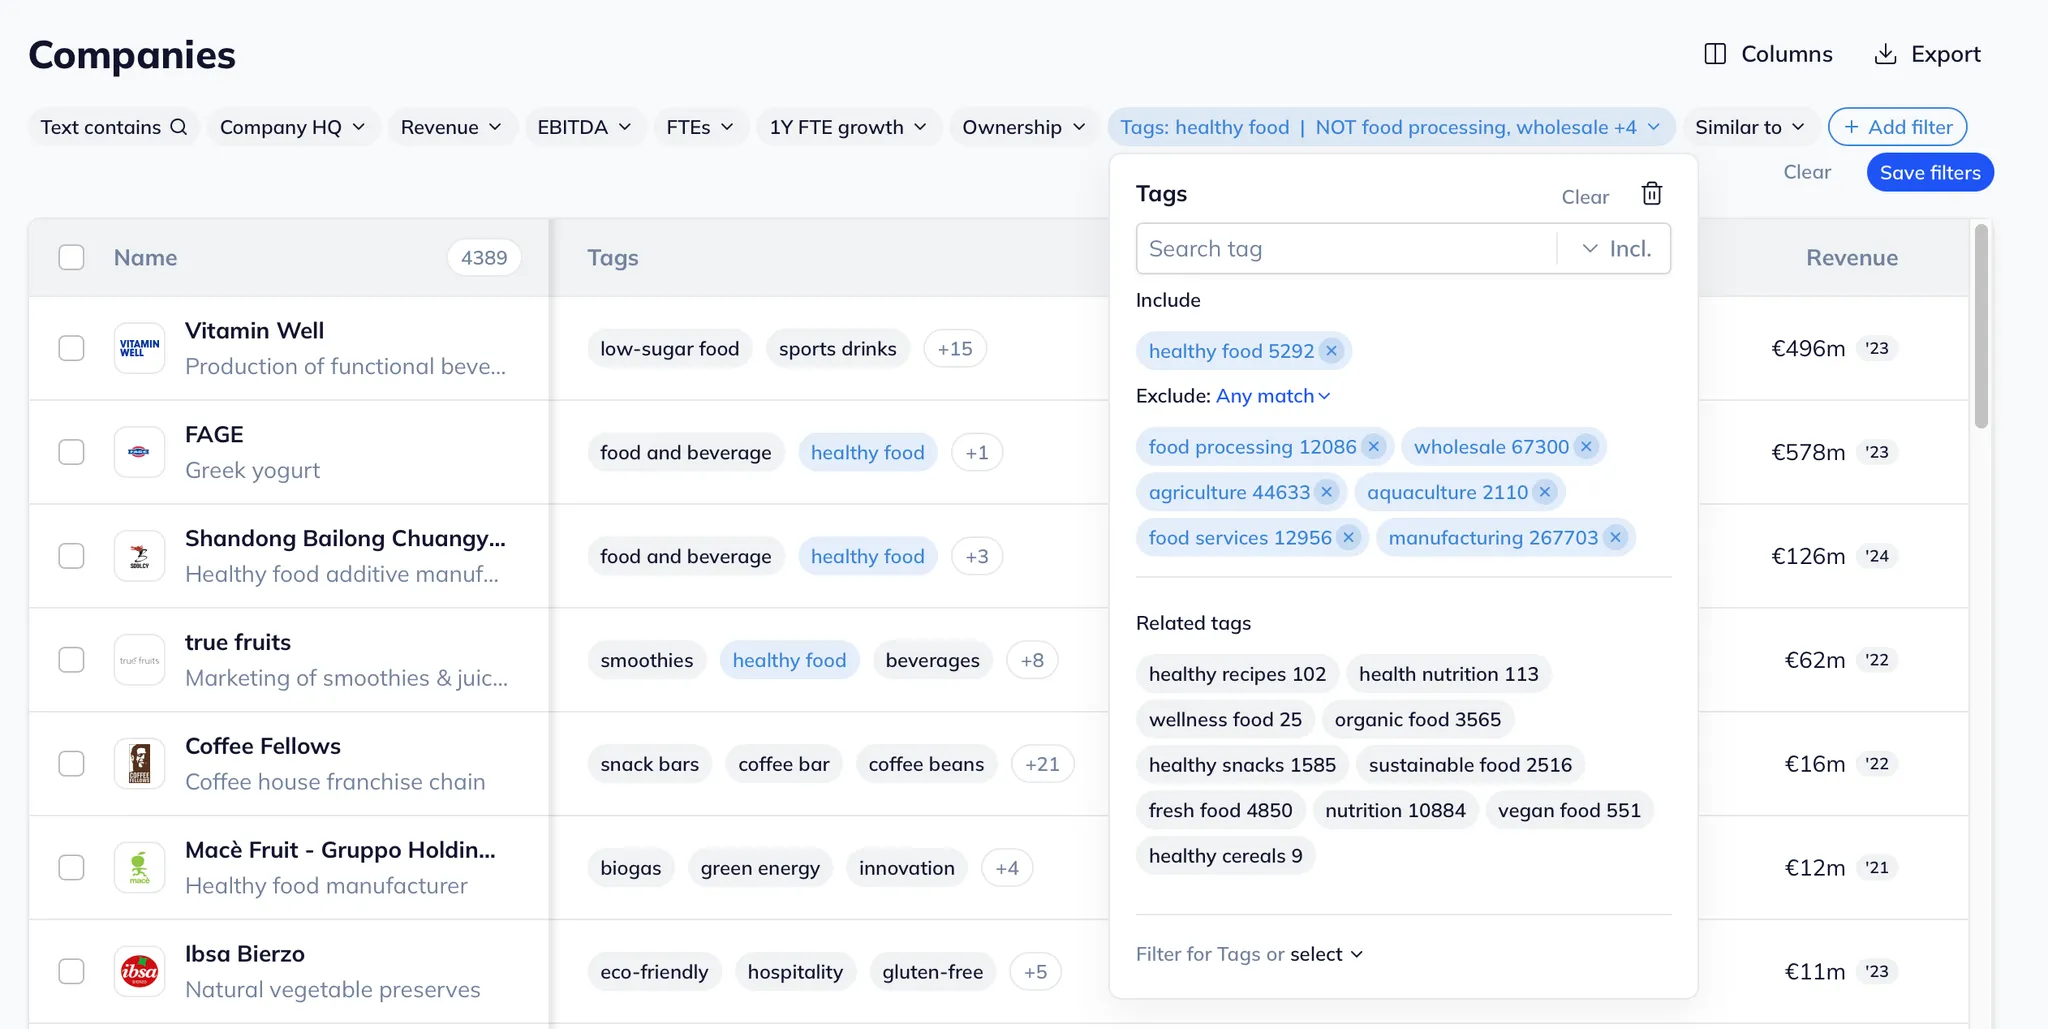Open the Columns layout icon
The height and width of the screenshot is (1029, 2048).
(1715, 54)
